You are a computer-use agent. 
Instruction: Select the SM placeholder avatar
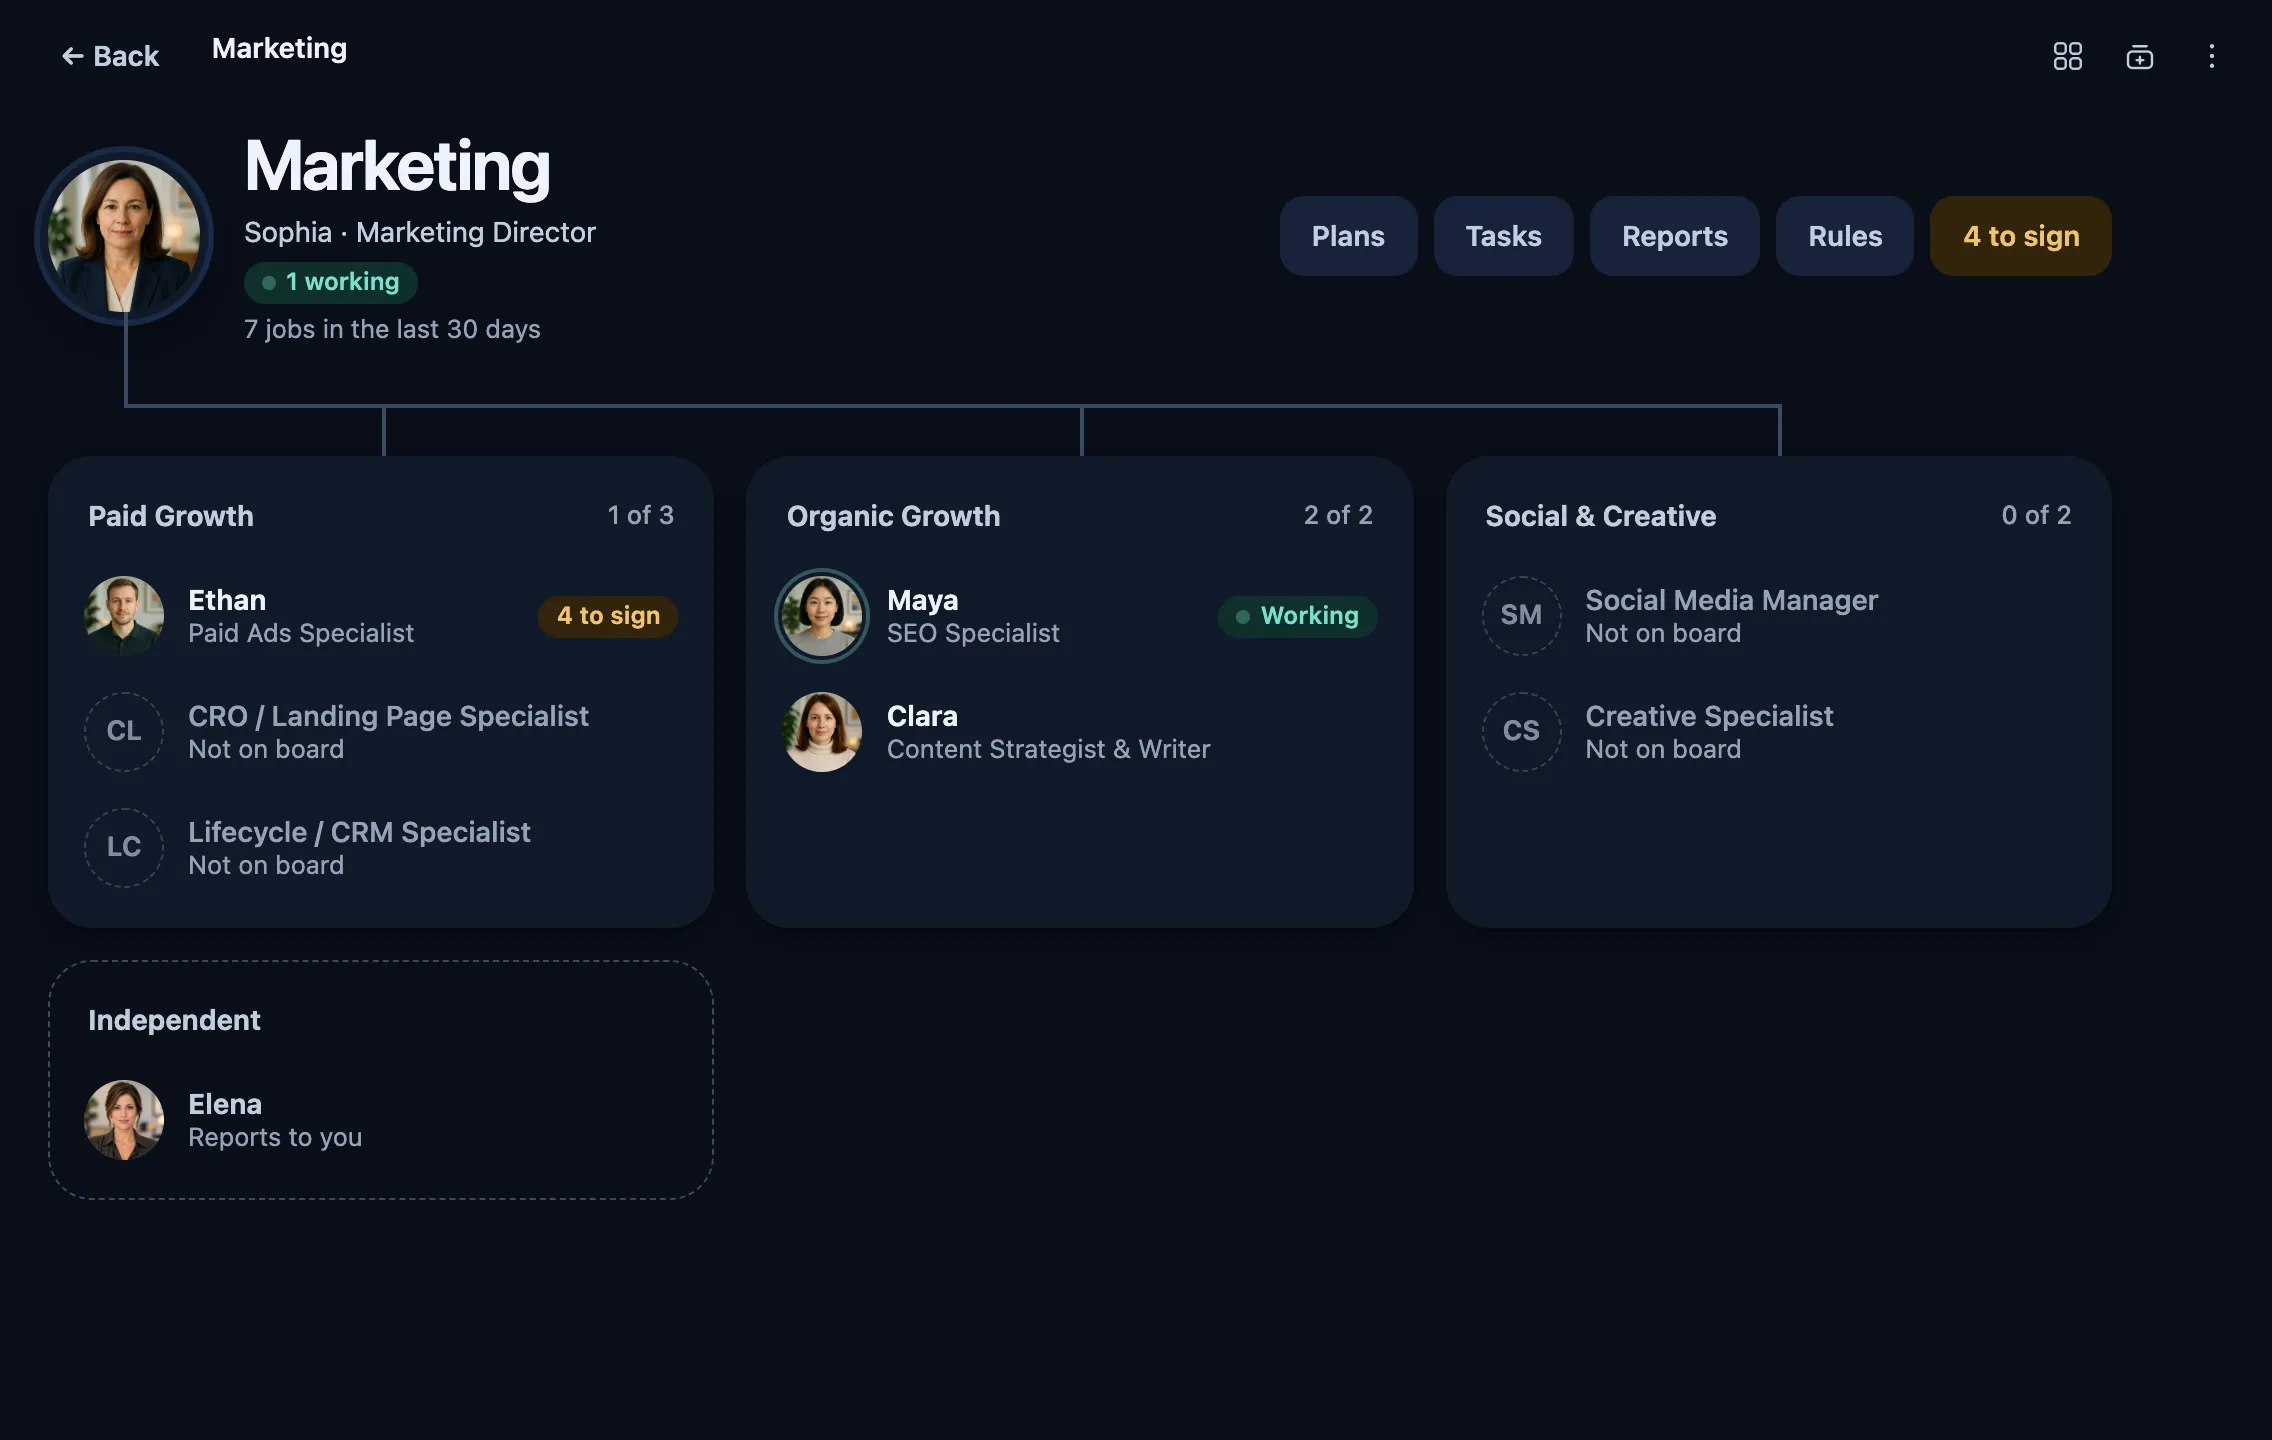1521,616
